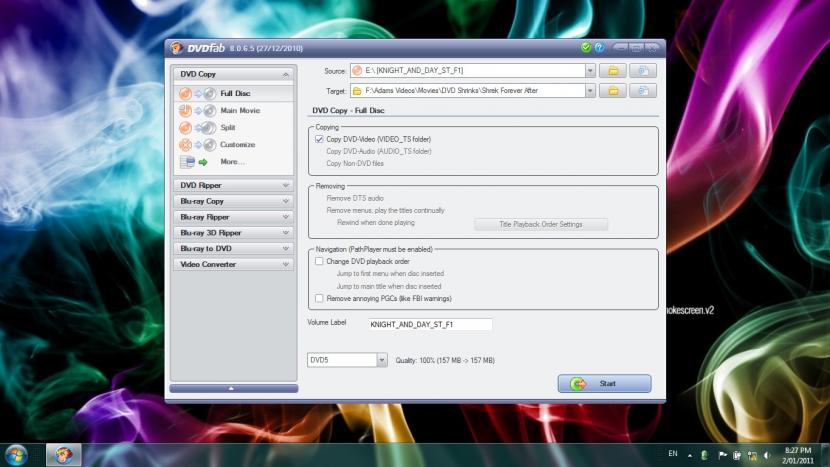Click the Volume Label text field
830x467 pixels.
(429, 325)
